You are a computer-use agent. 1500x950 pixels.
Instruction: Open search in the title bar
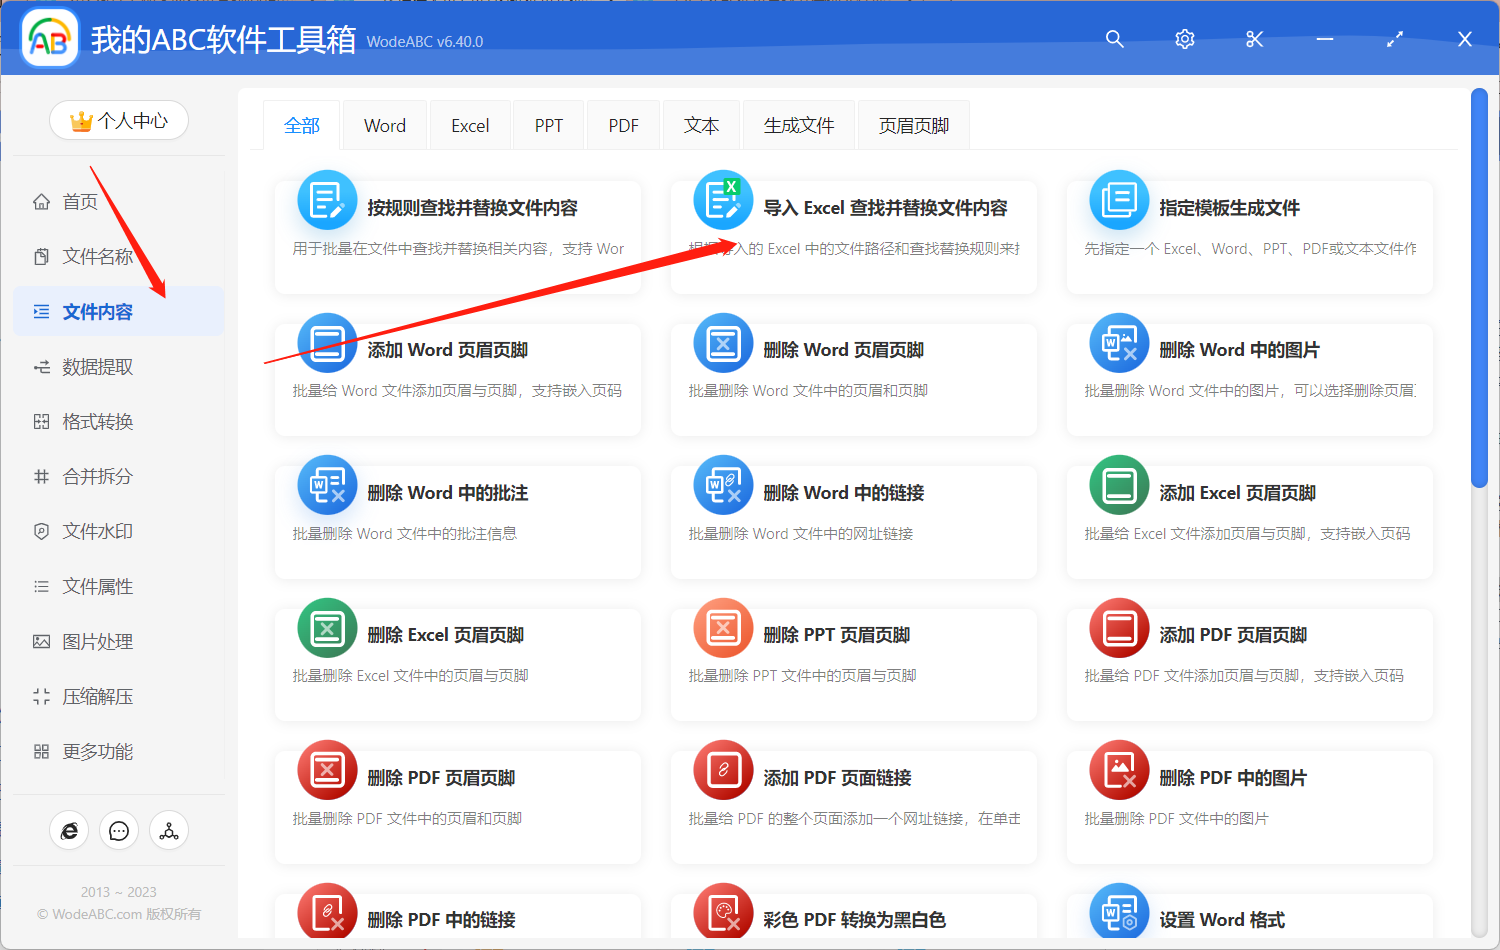pyautogui.click(x=1114, y=39)
